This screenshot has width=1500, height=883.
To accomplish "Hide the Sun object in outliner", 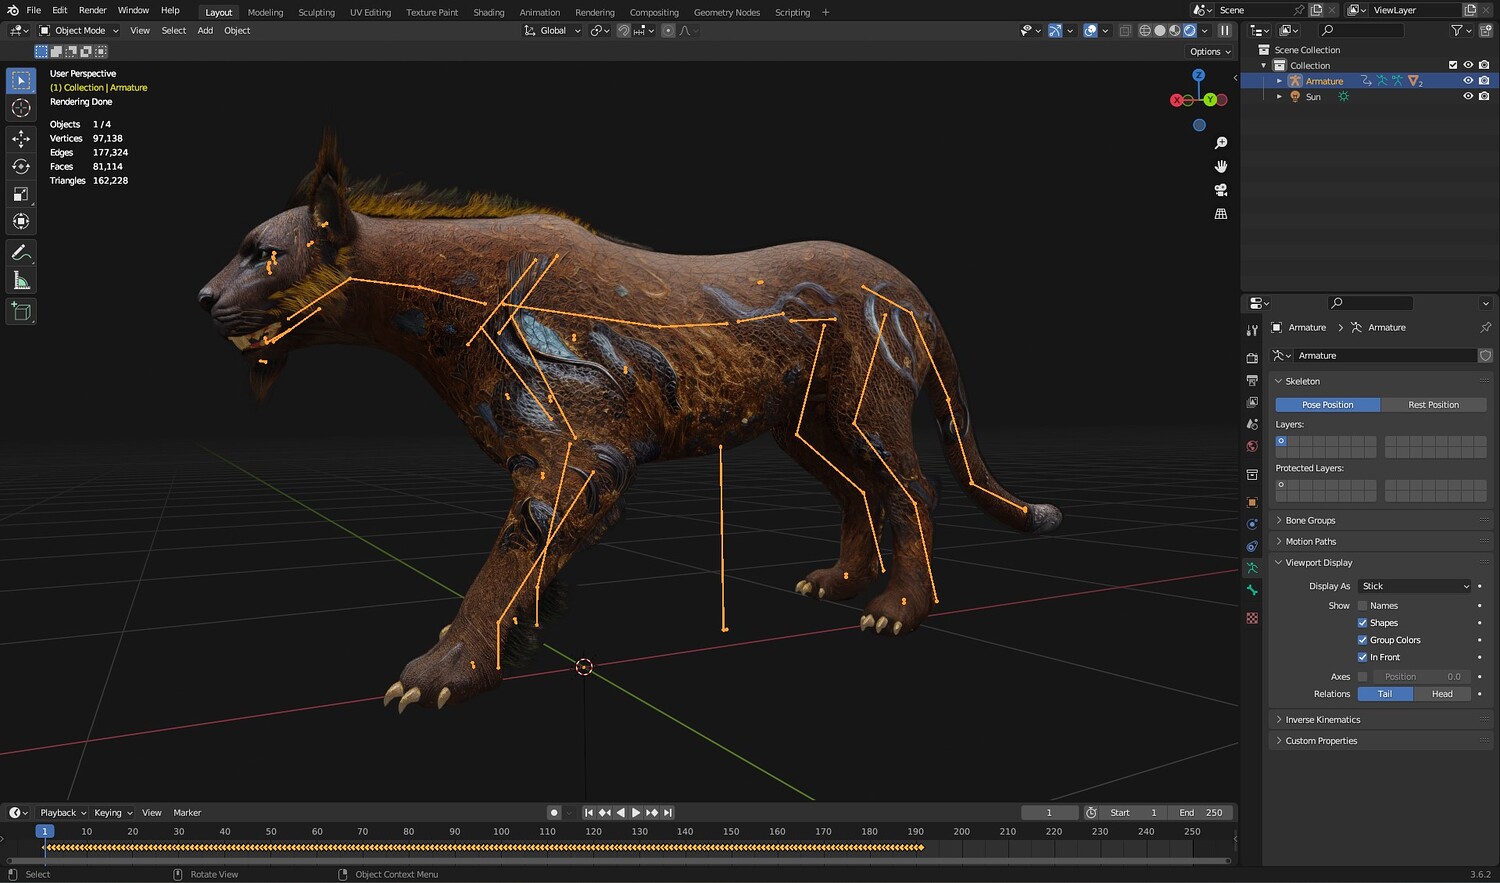I will [x=1468, y=97].
